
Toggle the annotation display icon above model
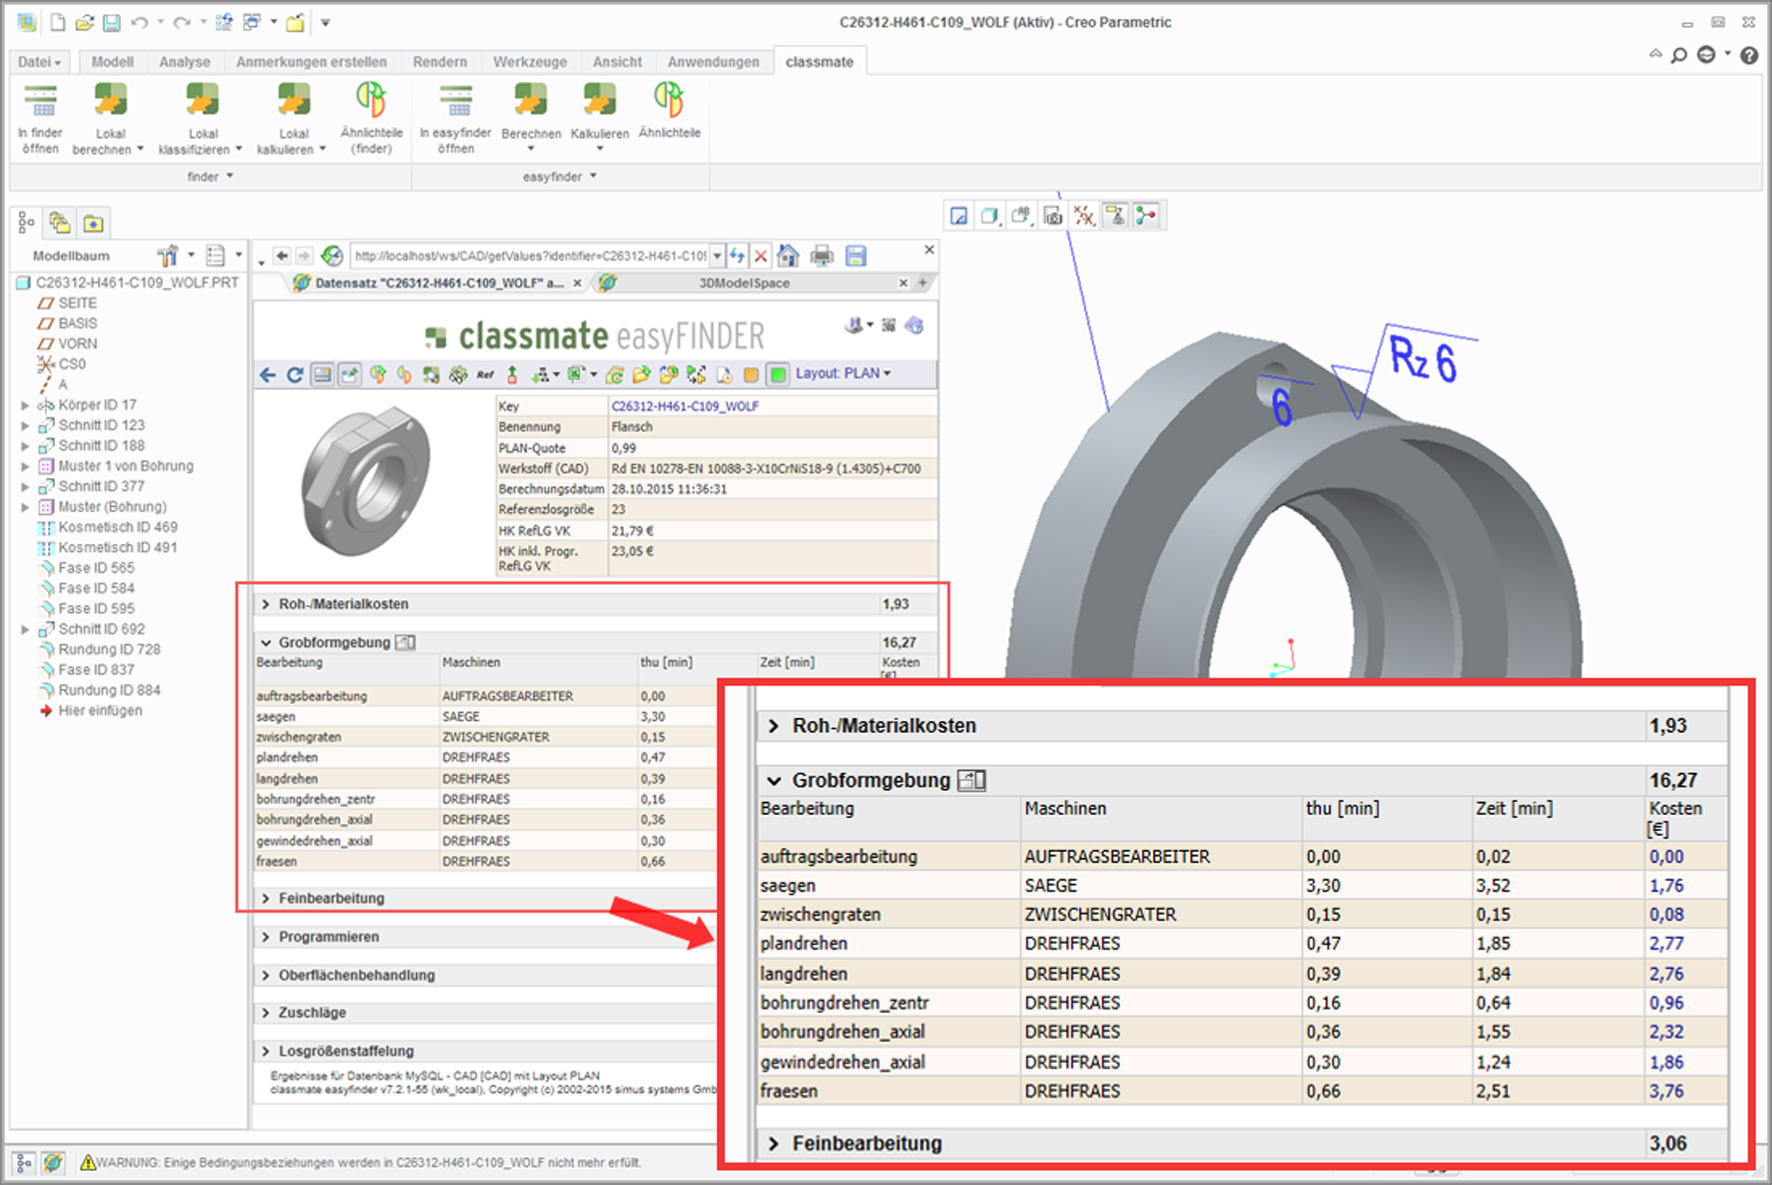pyautogui.click(x=1114, y=215)
